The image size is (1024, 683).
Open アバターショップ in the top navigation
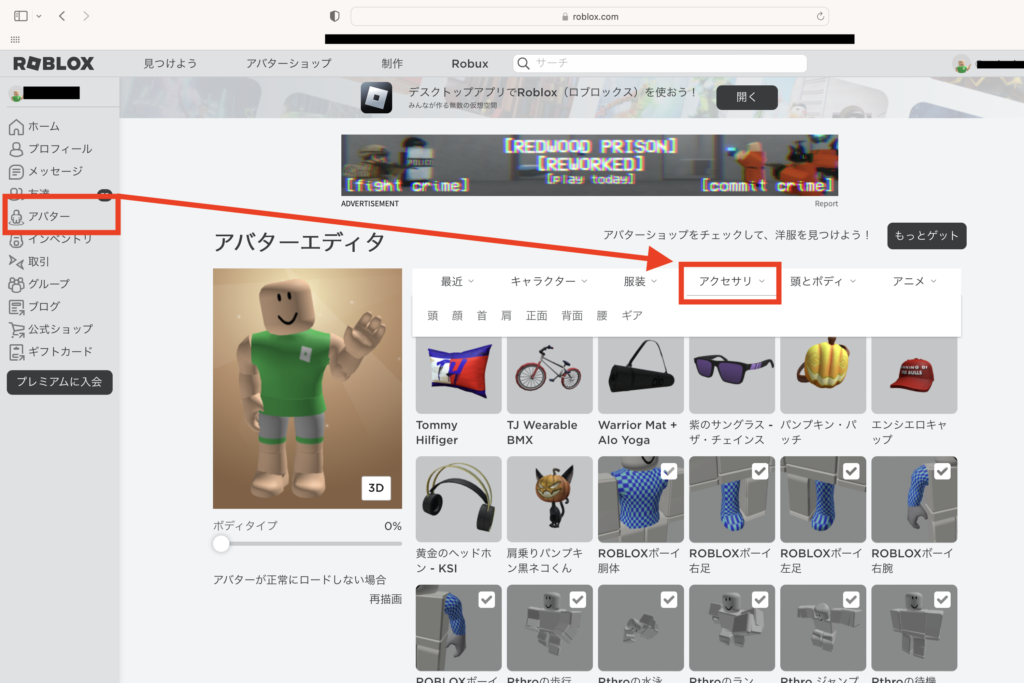tap(289, 63)
